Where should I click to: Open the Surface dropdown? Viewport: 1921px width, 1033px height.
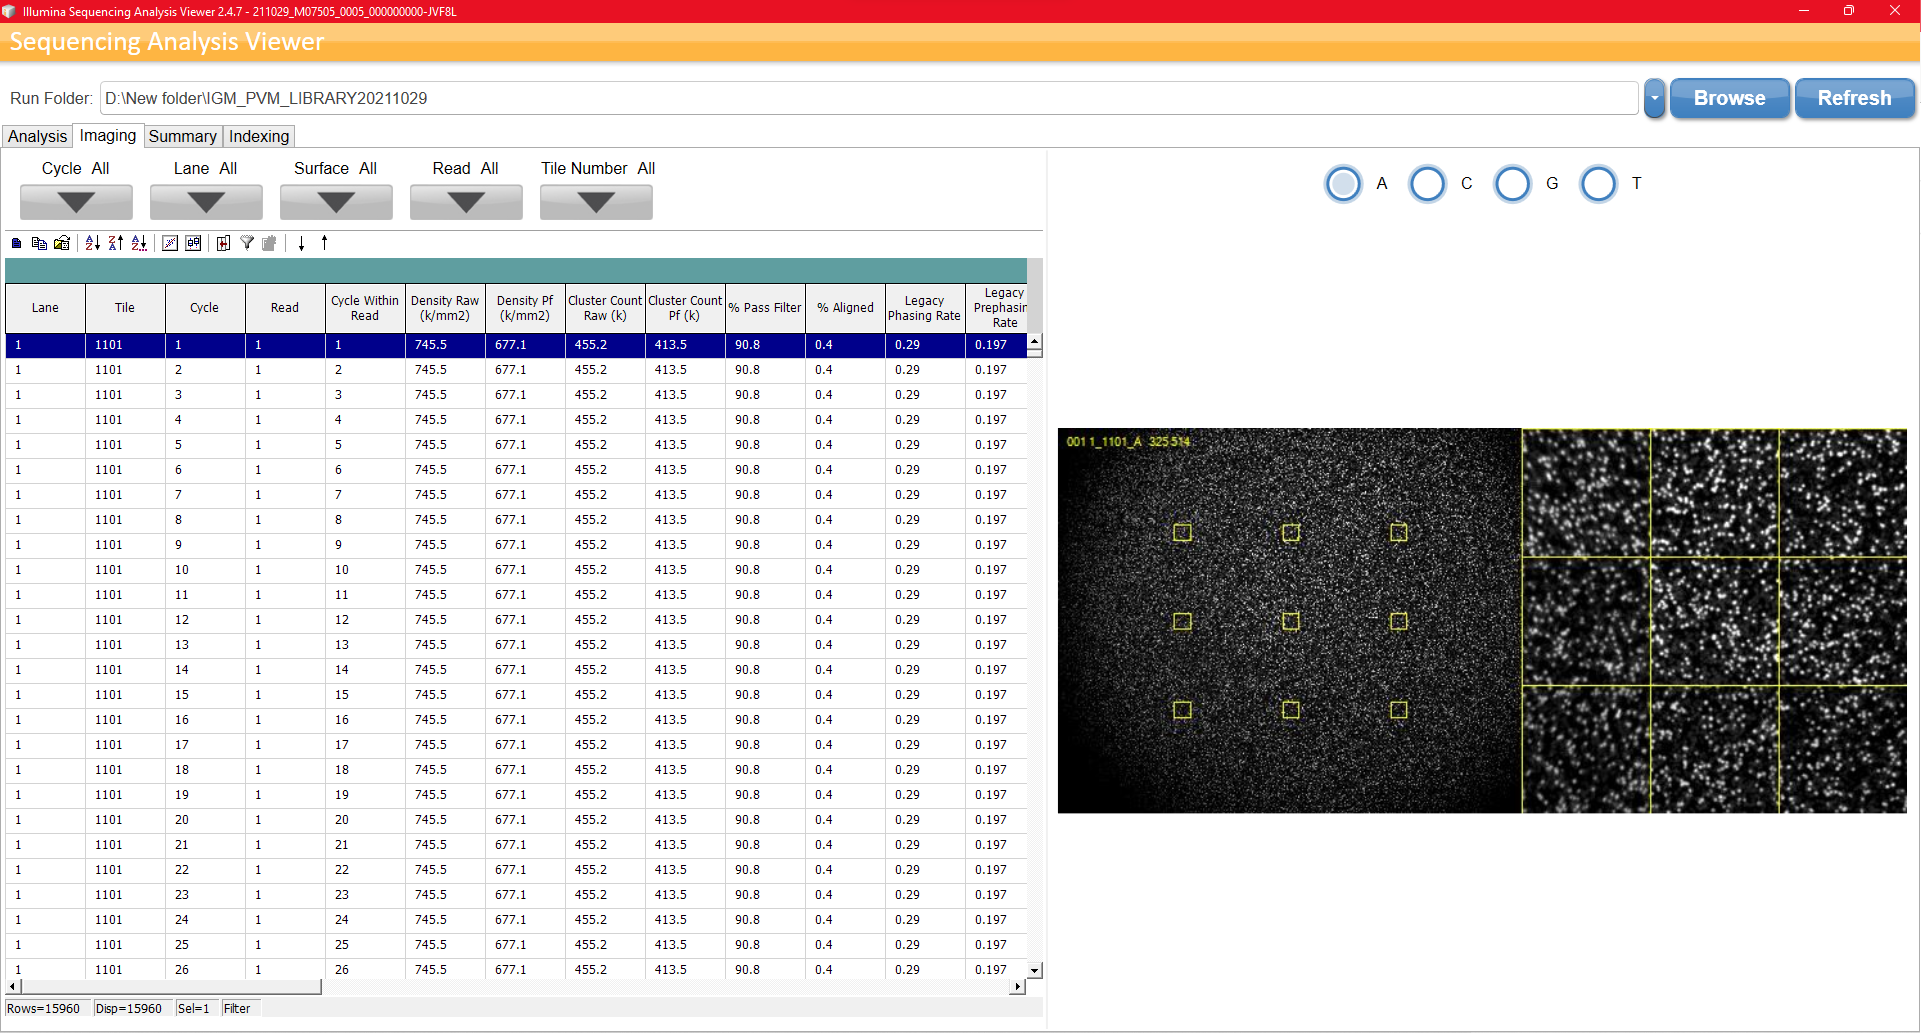(336, 202)
